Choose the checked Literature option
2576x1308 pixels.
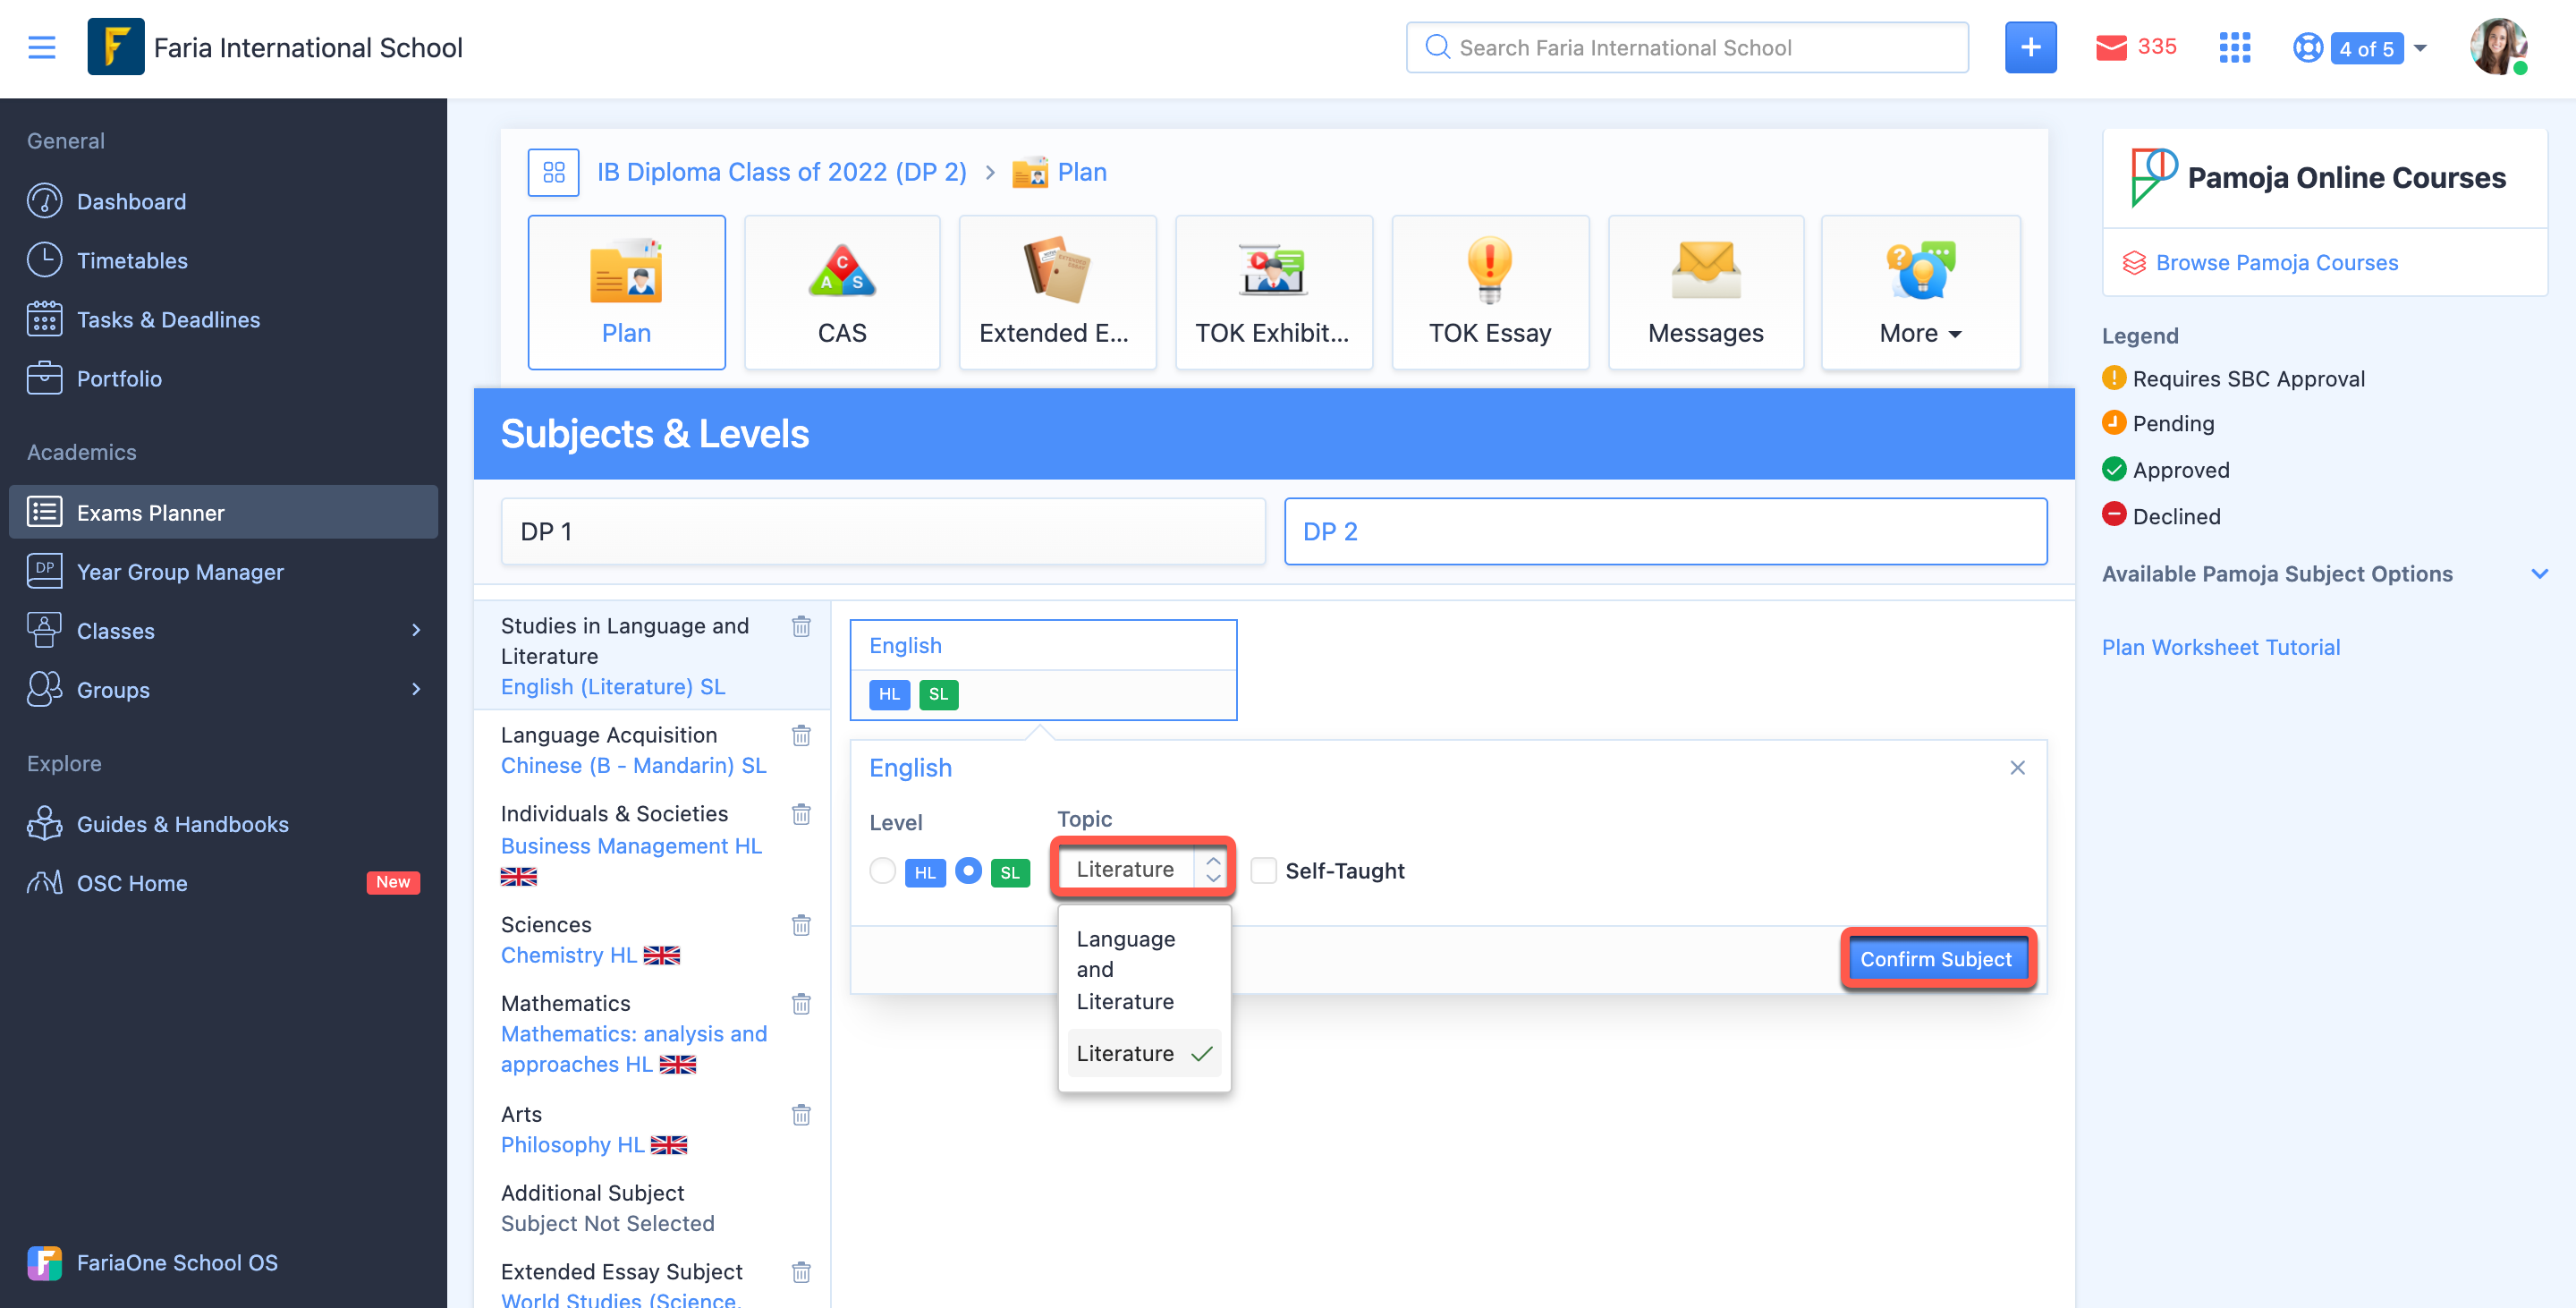pos(1144,1053)
